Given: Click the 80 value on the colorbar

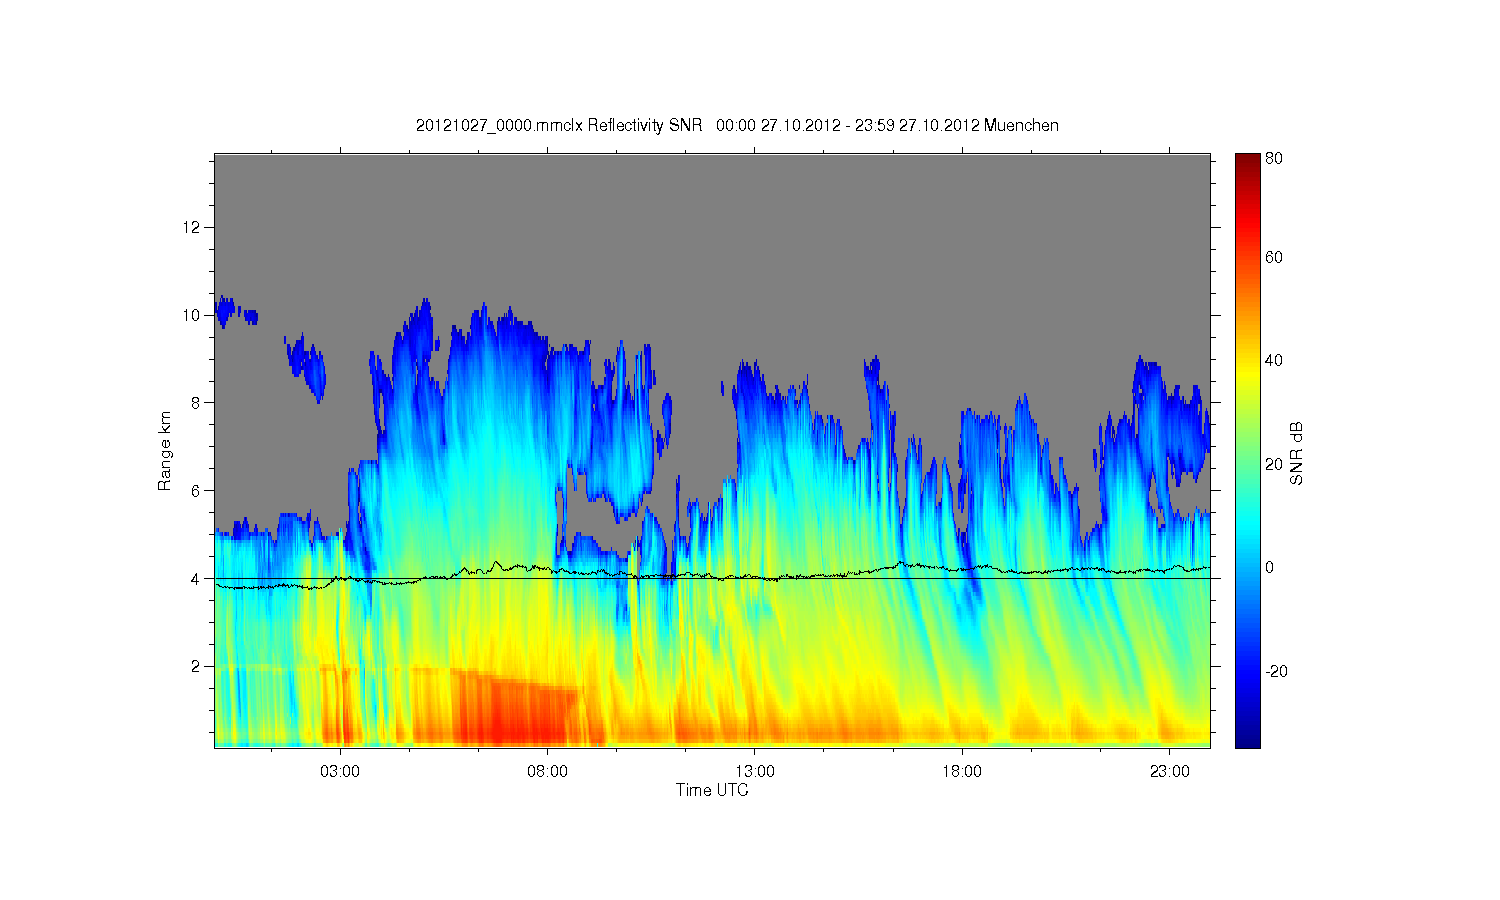Looking at the screenshot, I should coord(1274,158).
